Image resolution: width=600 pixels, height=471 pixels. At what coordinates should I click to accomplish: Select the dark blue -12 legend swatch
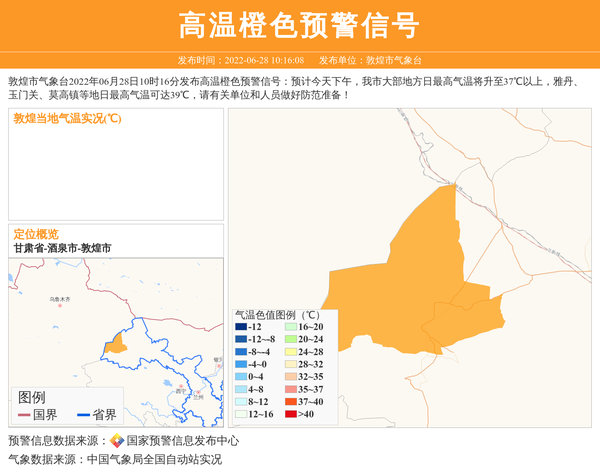point(242,327)
